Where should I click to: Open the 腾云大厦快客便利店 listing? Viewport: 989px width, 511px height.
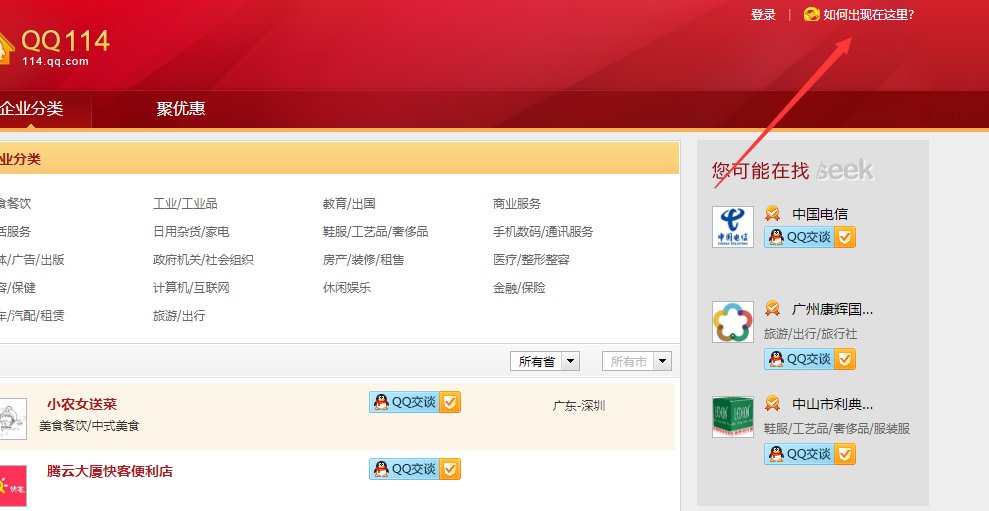(110, 471)
